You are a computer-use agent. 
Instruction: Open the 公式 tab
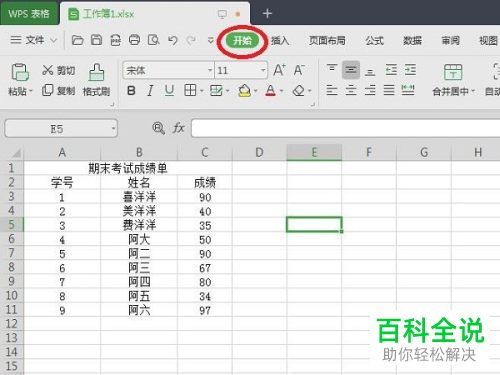[374, 41]
